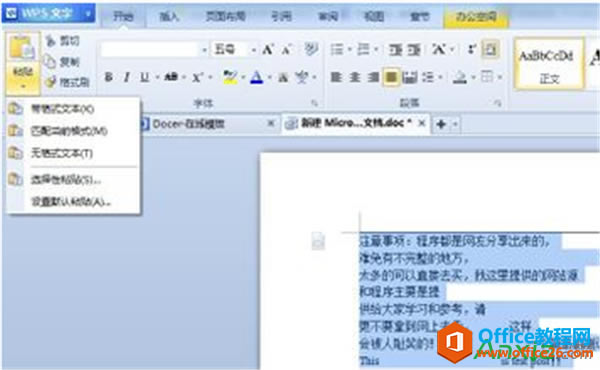Switch to the 开始 (Home) ribbon tab
Image resolution: width=600 pixels, height=370 pixels.
pyautogui.click(x=123, y=16)
